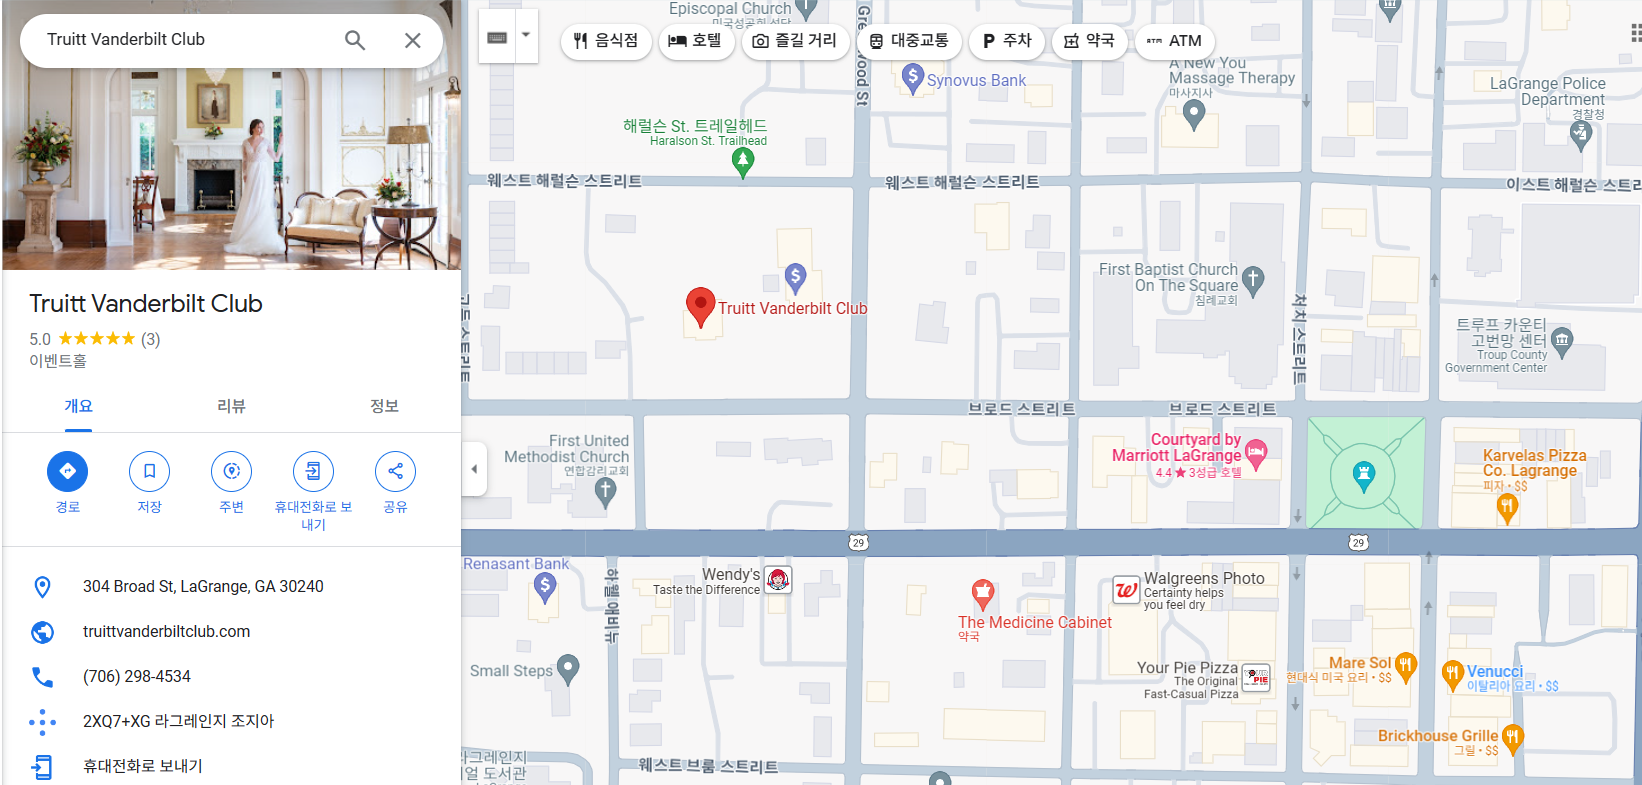Filter map by ATM
The width and height of the screenshot is (1642, 785).
(x=1174, y=41)
